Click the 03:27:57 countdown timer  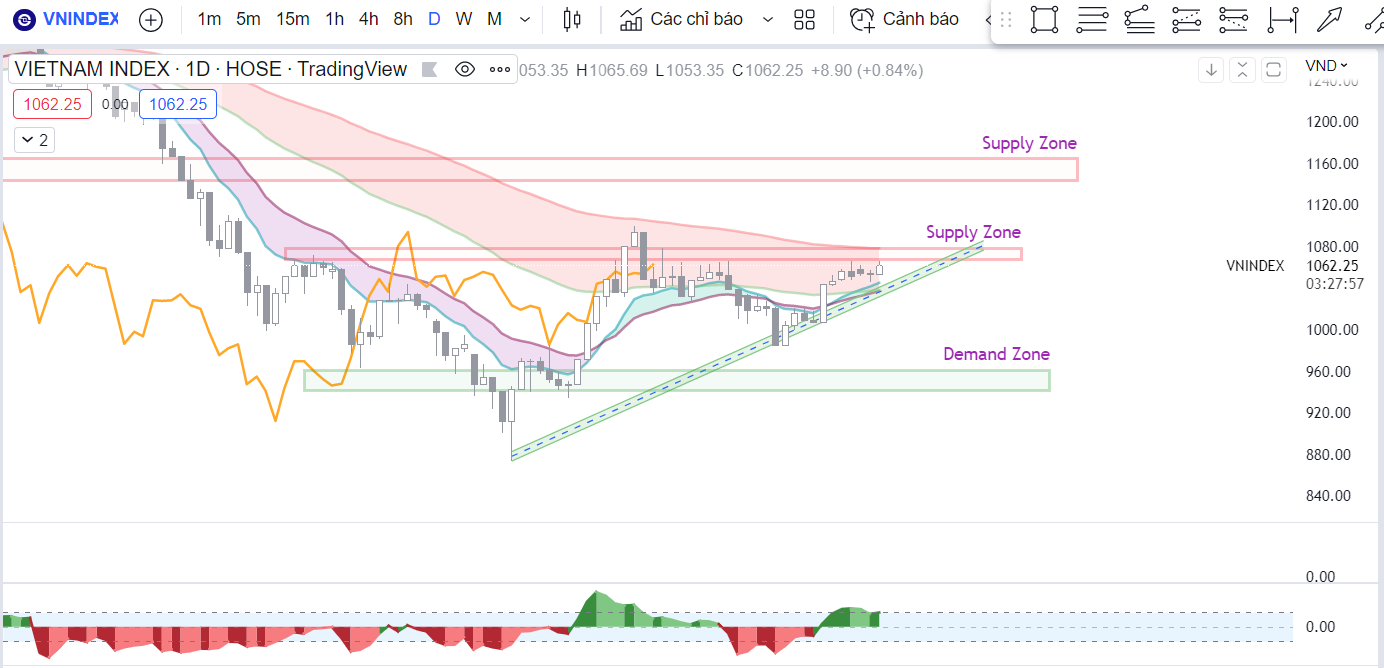(x=1334, y=284)
